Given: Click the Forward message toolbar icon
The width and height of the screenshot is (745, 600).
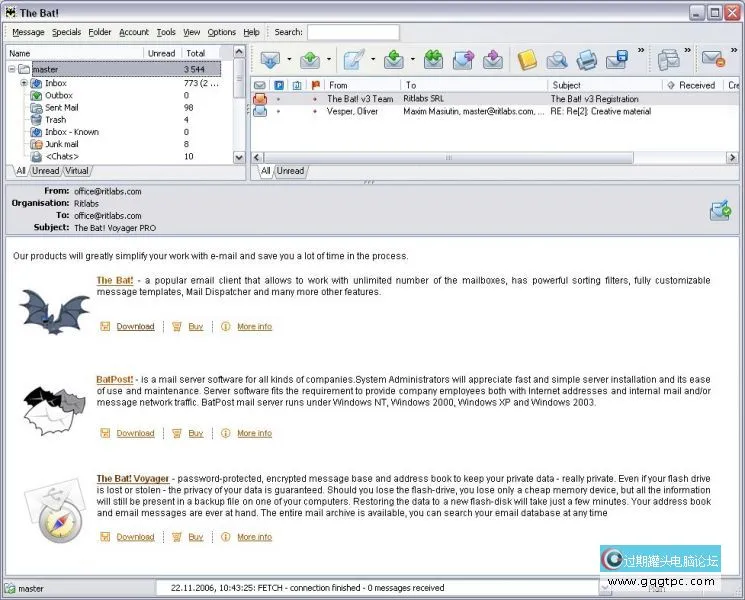Looking at the screenshot, I should 463,60.
